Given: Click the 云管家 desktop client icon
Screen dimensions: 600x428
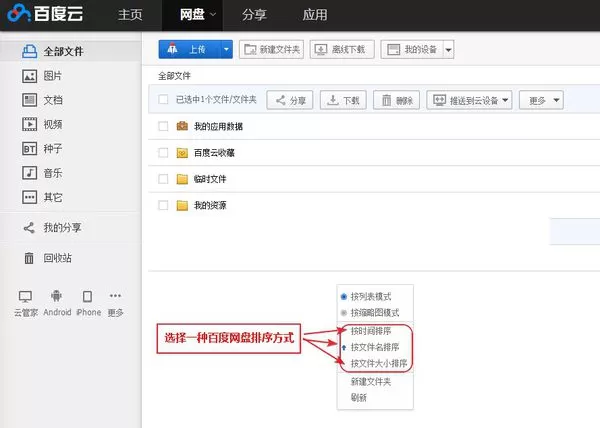Looking at the screenshot, I should coord(26,296).
